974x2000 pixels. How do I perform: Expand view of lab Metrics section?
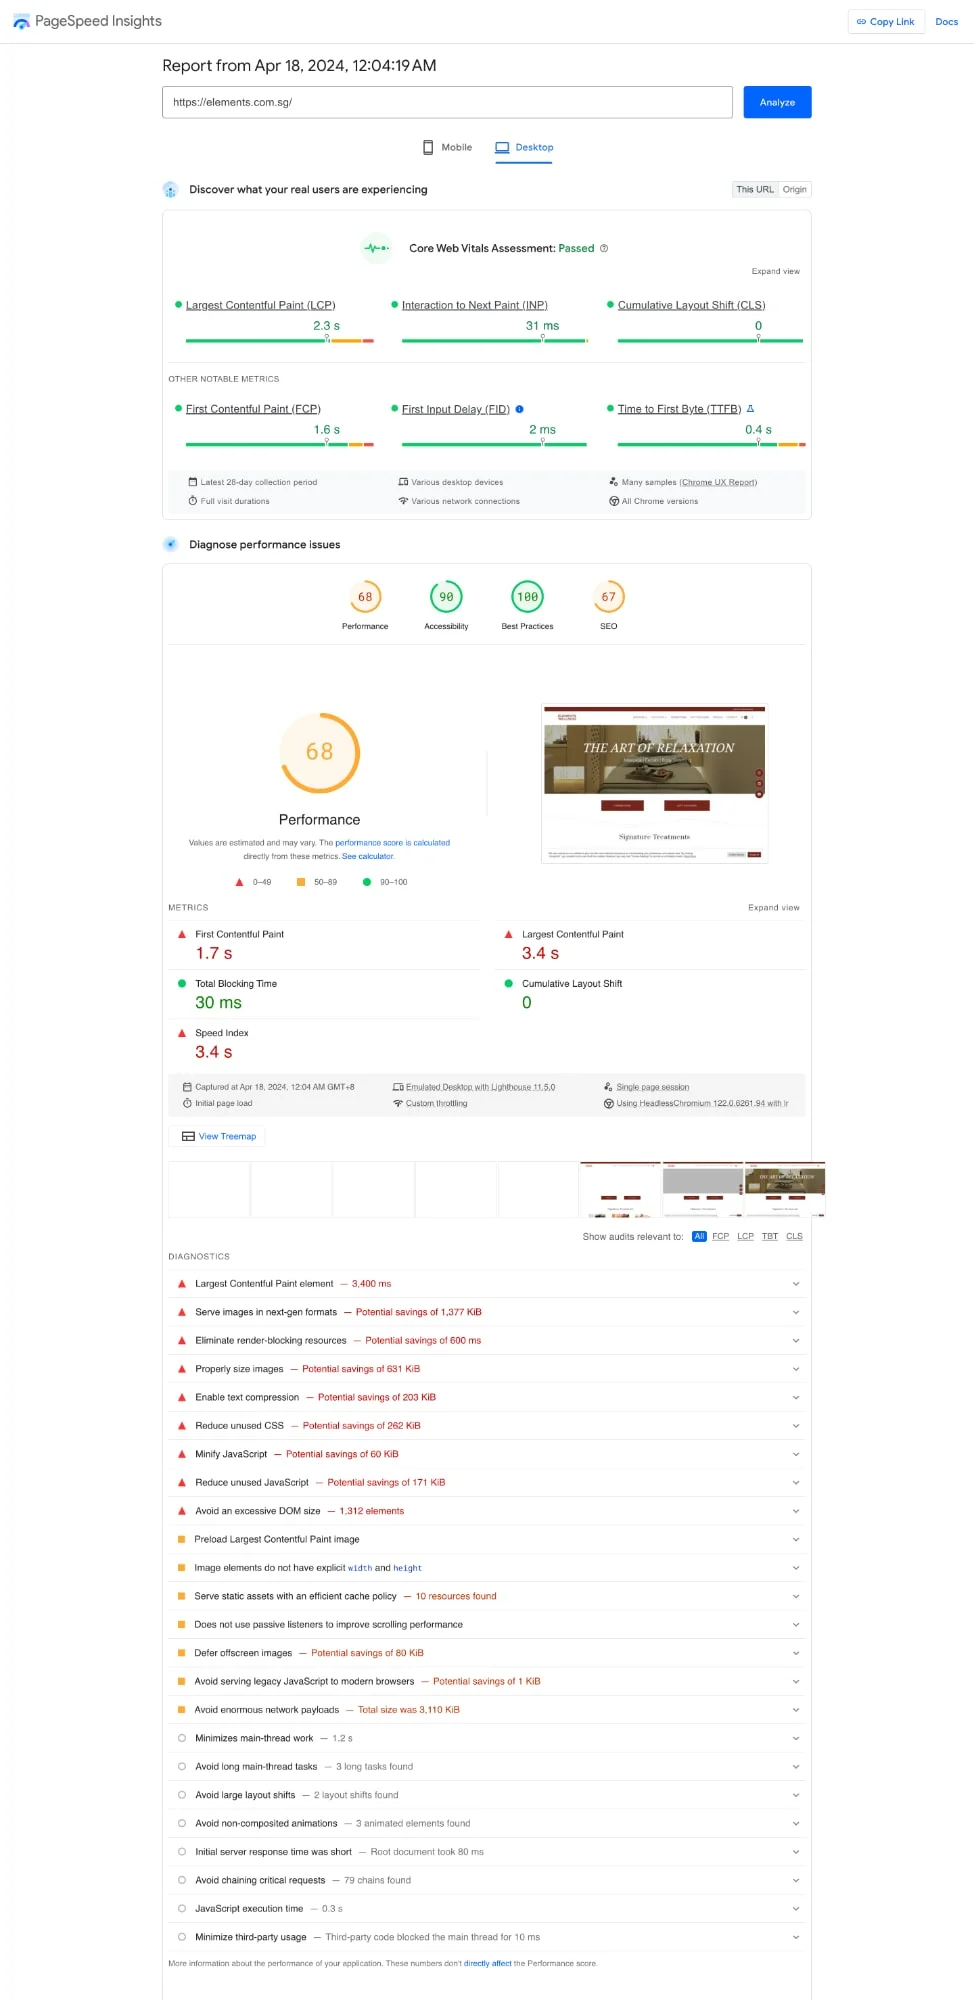tap(773, 908)
